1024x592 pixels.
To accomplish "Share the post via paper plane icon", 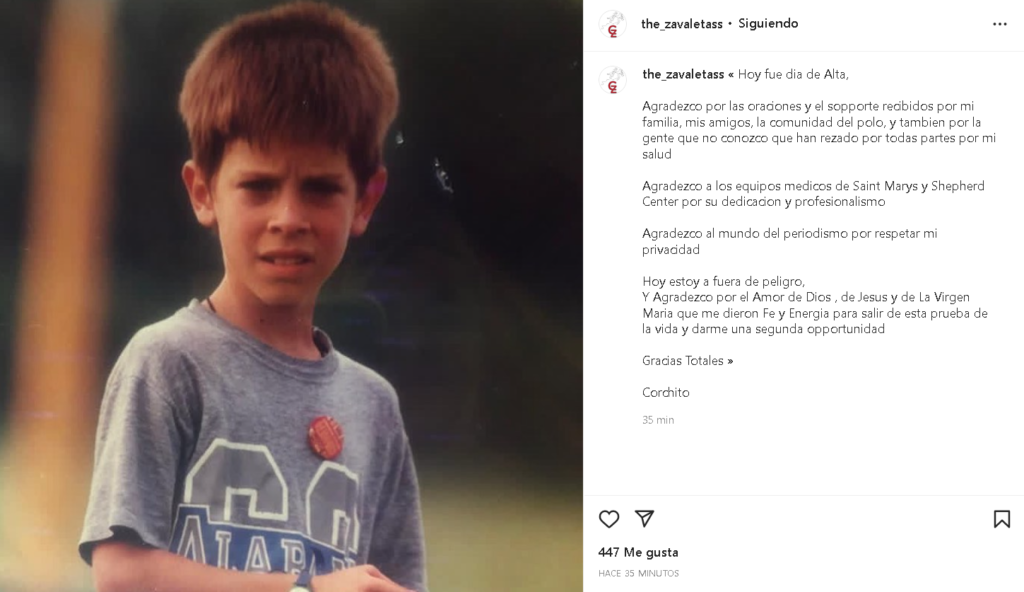I will point(645,519).
